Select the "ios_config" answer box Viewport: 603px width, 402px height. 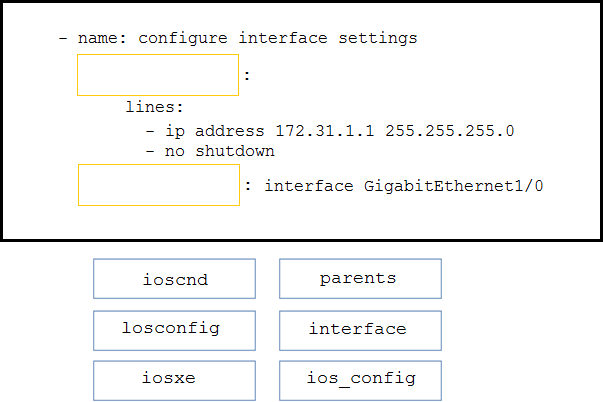click(x=359, y=380)
